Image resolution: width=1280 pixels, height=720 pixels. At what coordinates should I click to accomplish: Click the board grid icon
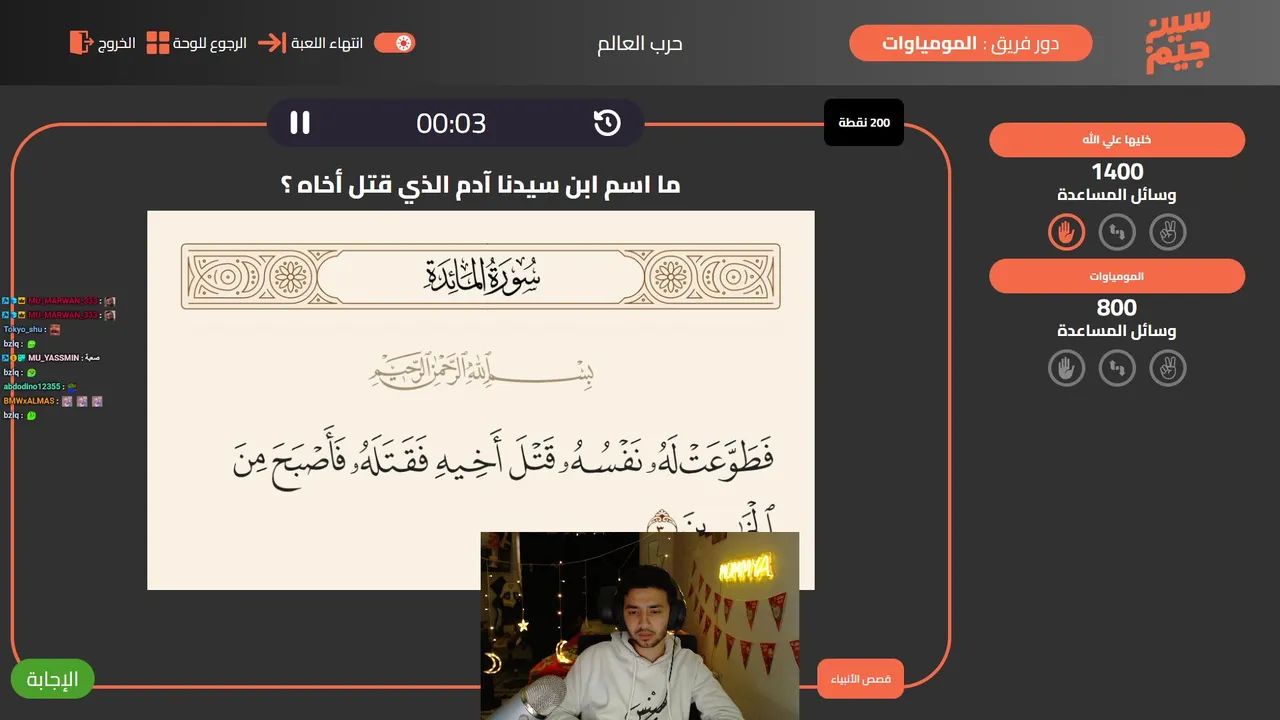tap(158, 43)
